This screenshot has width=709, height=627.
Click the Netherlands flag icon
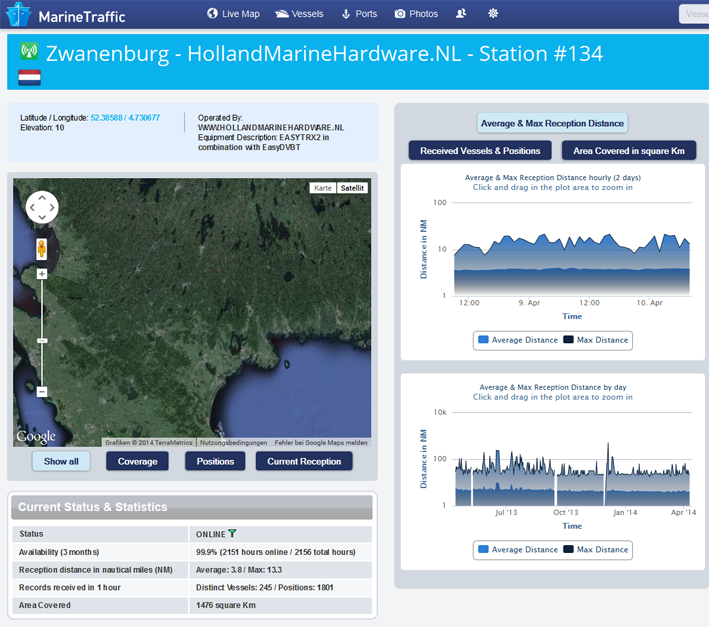click(29, 77)
